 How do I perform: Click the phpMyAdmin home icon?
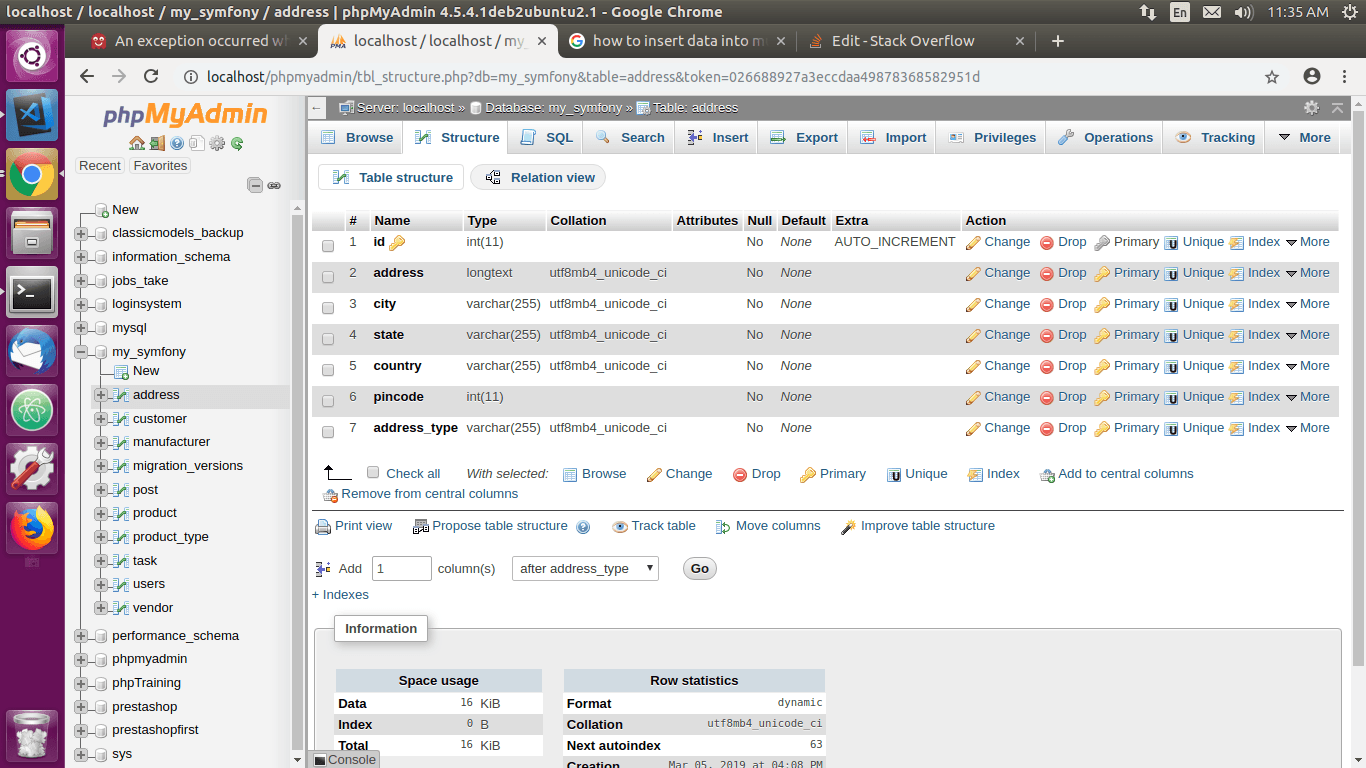136,143
